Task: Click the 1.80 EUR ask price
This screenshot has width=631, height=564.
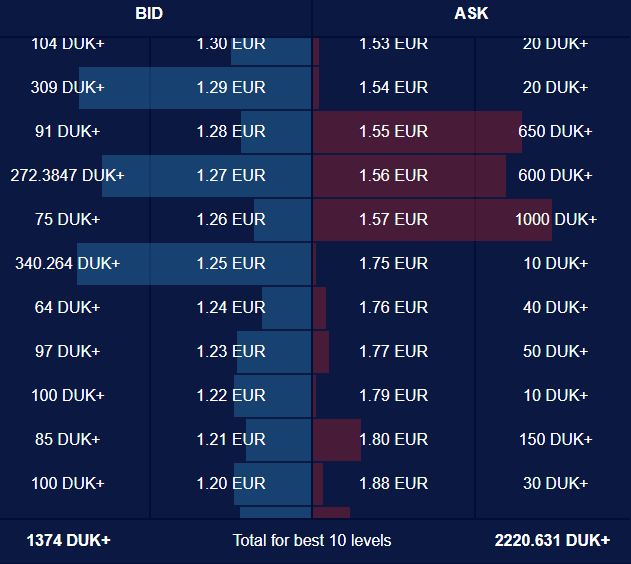Action: (393, 439)
